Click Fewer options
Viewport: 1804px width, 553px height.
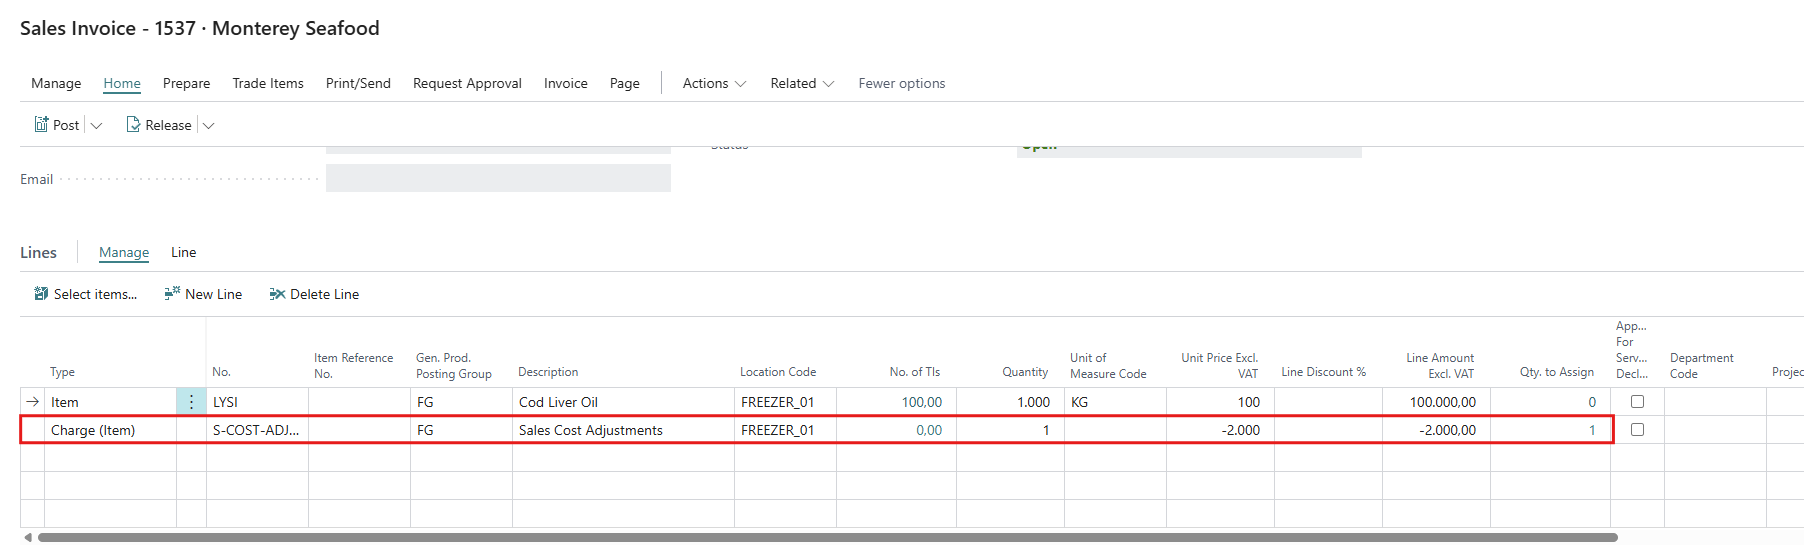point(901,83)
